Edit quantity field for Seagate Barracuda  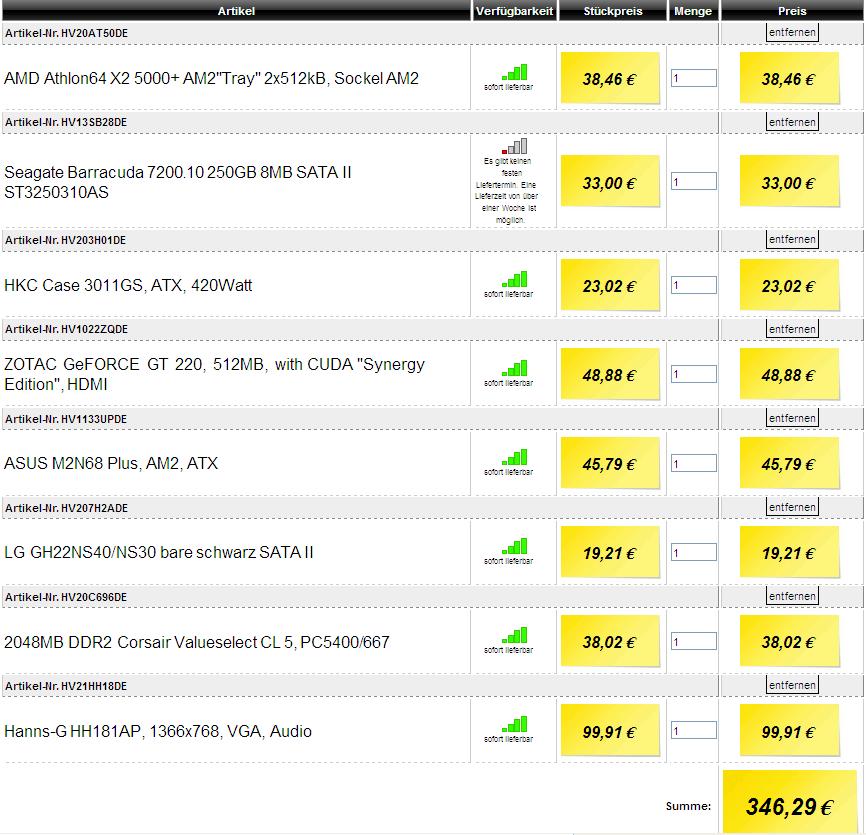(x=694, y=181)
